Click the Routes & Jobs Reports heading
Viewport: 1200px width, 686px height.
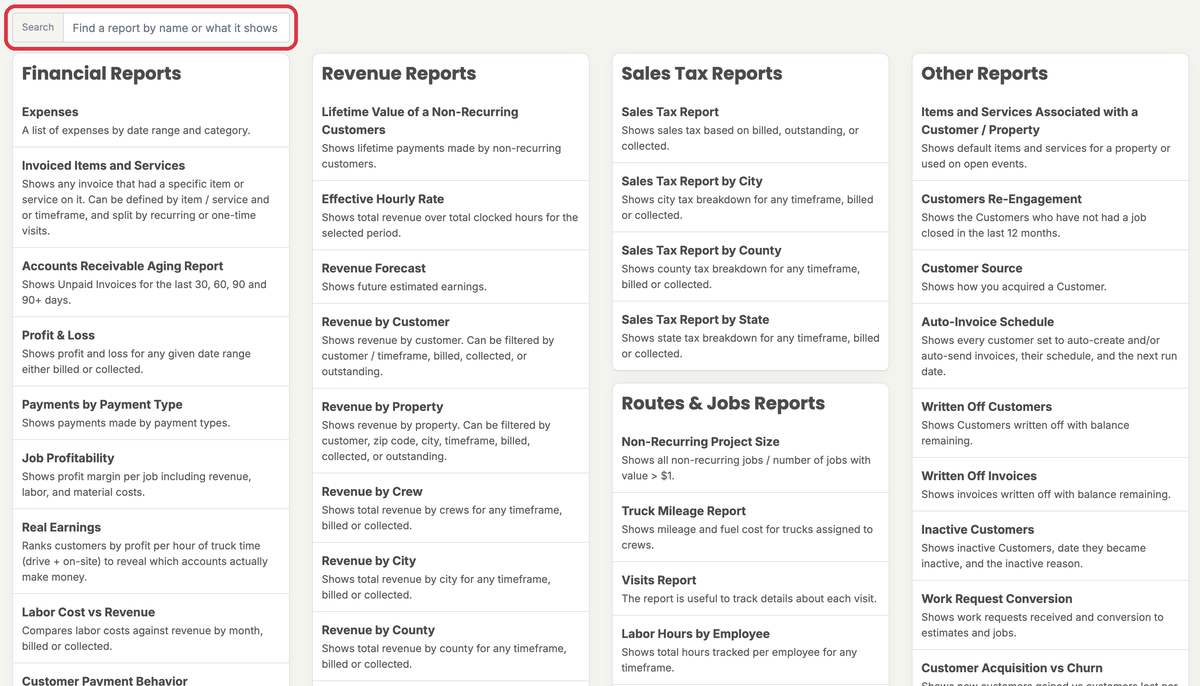(x=723, y=403)
